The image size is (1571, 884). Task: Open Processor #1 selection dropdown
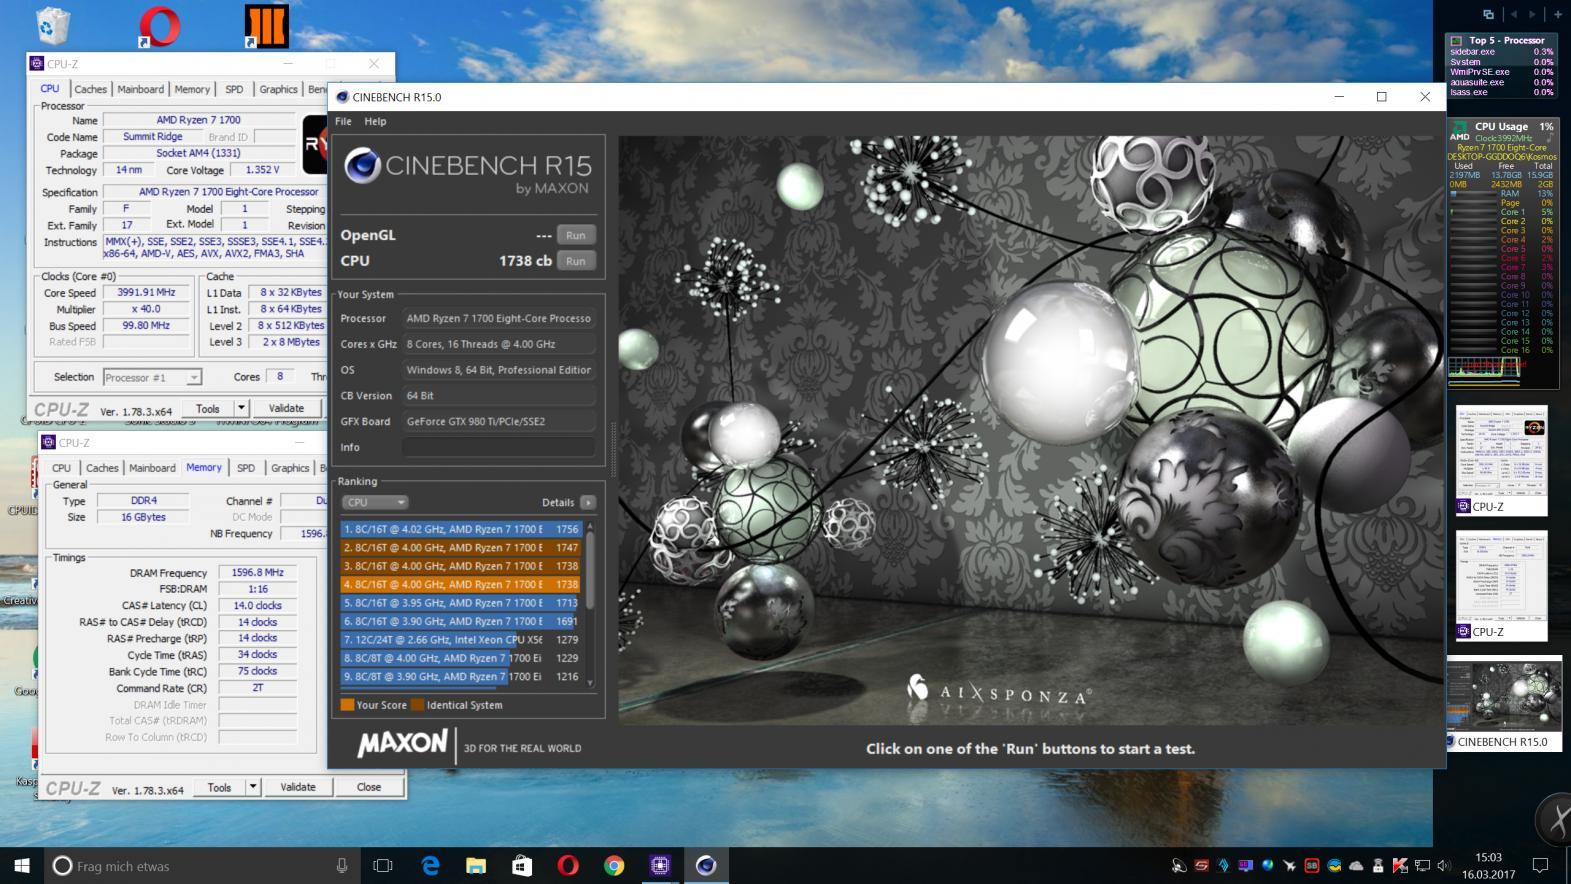(152, 377)
